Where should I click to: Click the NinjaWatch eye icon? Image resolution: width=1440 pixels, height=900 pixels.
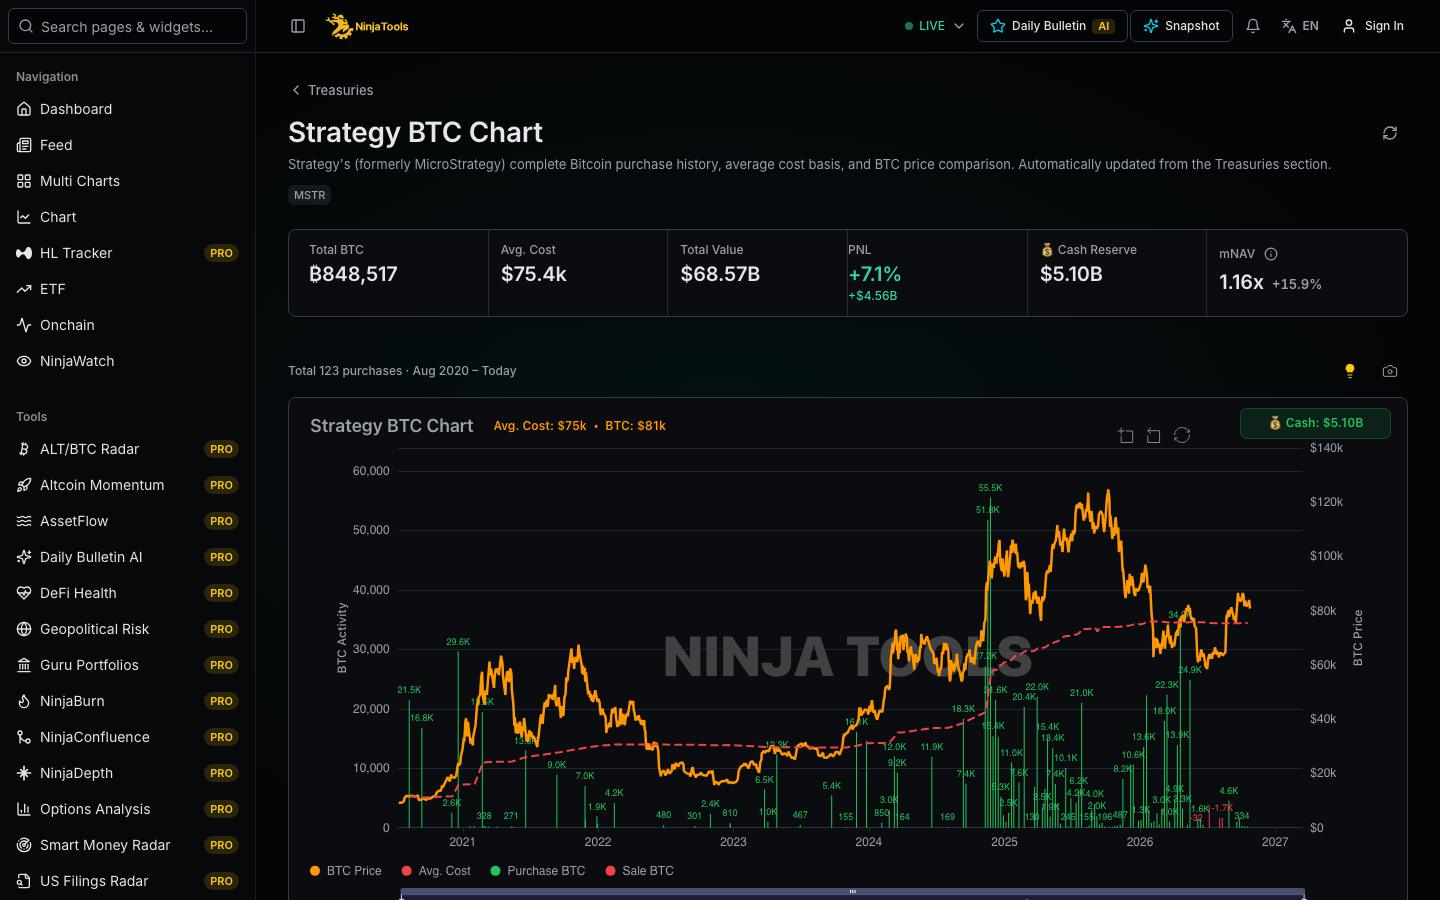pyautogui.click(x=24, y=361)
